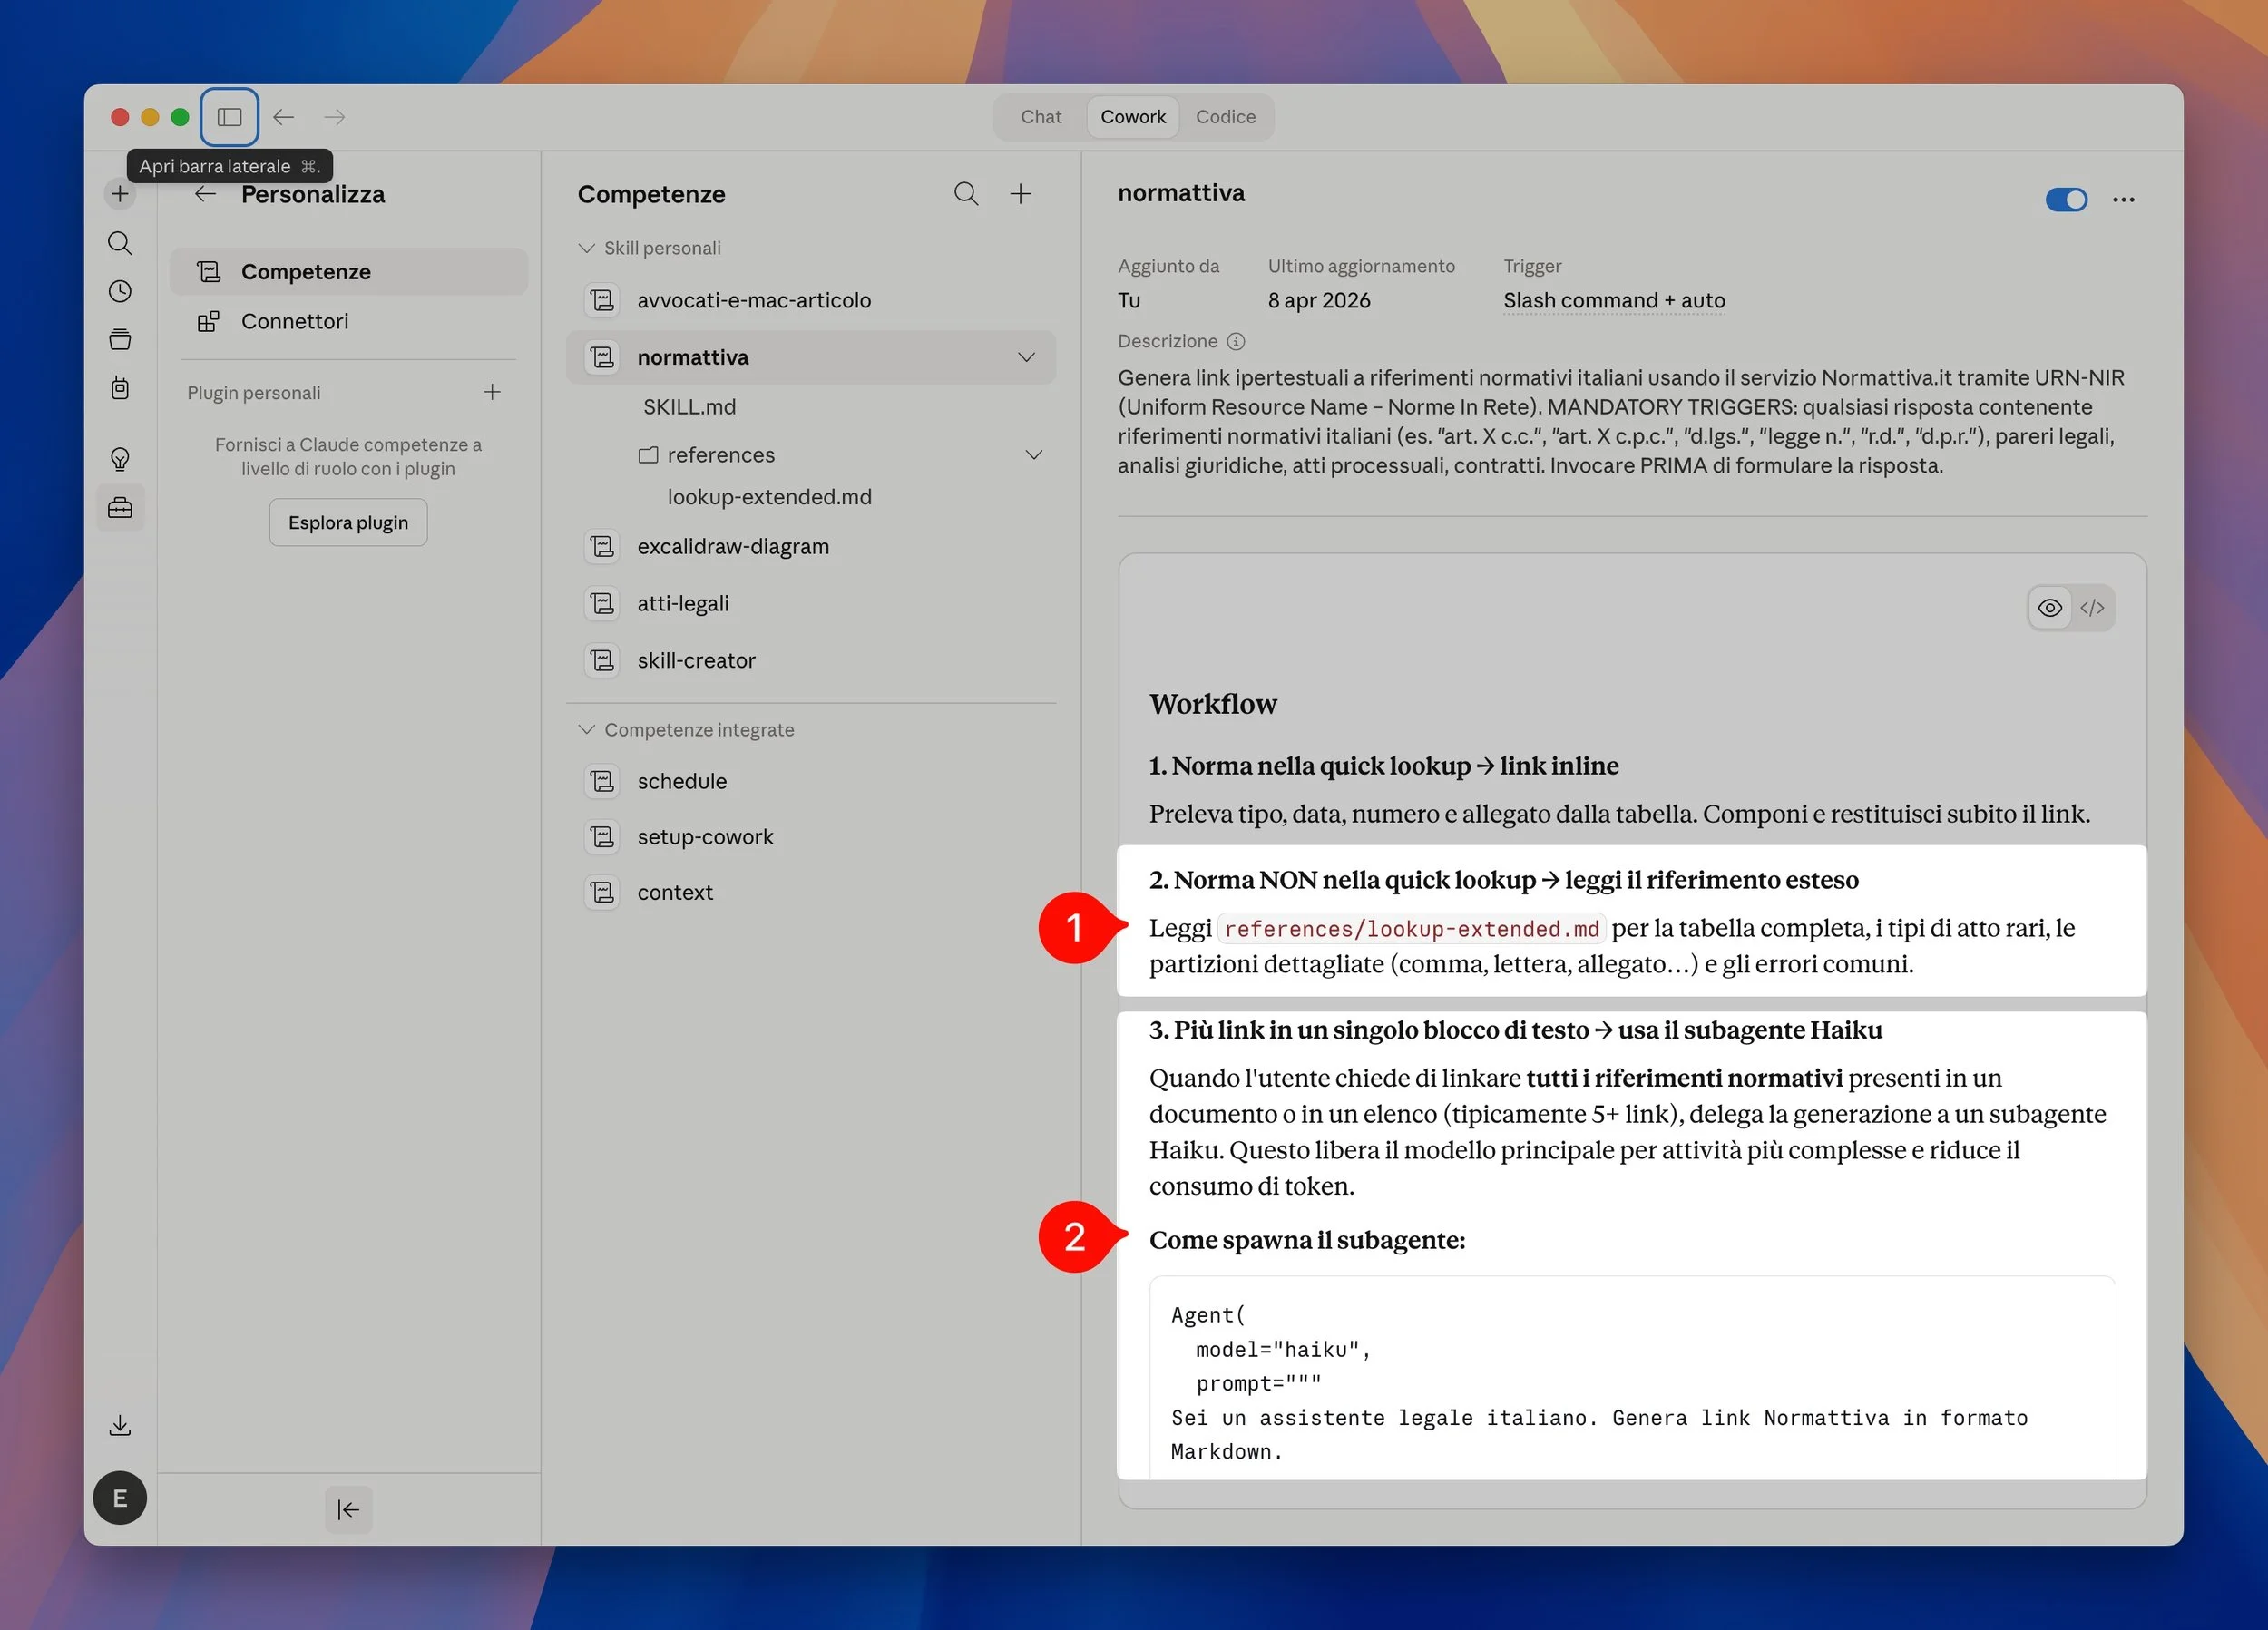
Task: Disable the normattiva skill toggle
Action: [x=2066, y=200]
